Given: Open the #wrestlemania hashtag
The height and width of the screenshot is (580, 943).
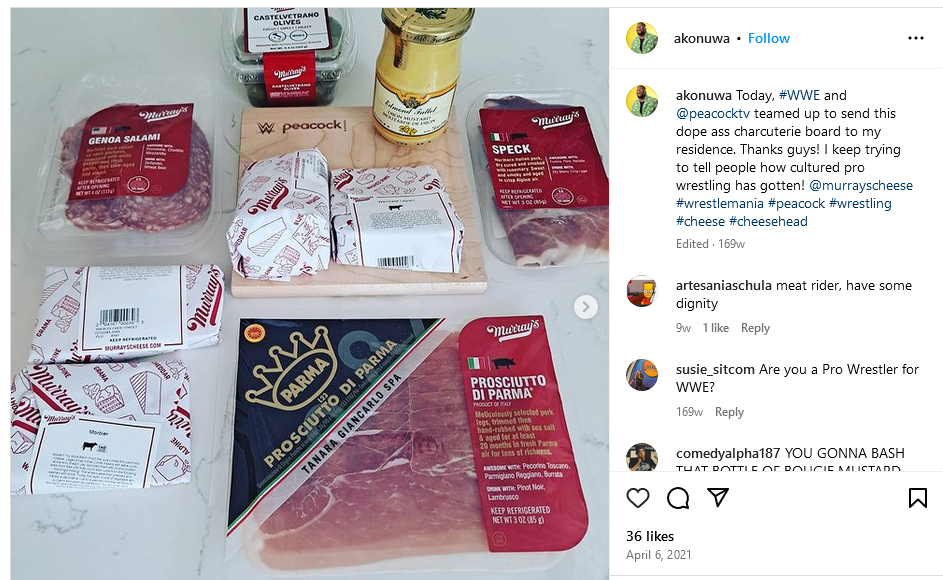Looking at the screenshot, I should coord(719,203).
